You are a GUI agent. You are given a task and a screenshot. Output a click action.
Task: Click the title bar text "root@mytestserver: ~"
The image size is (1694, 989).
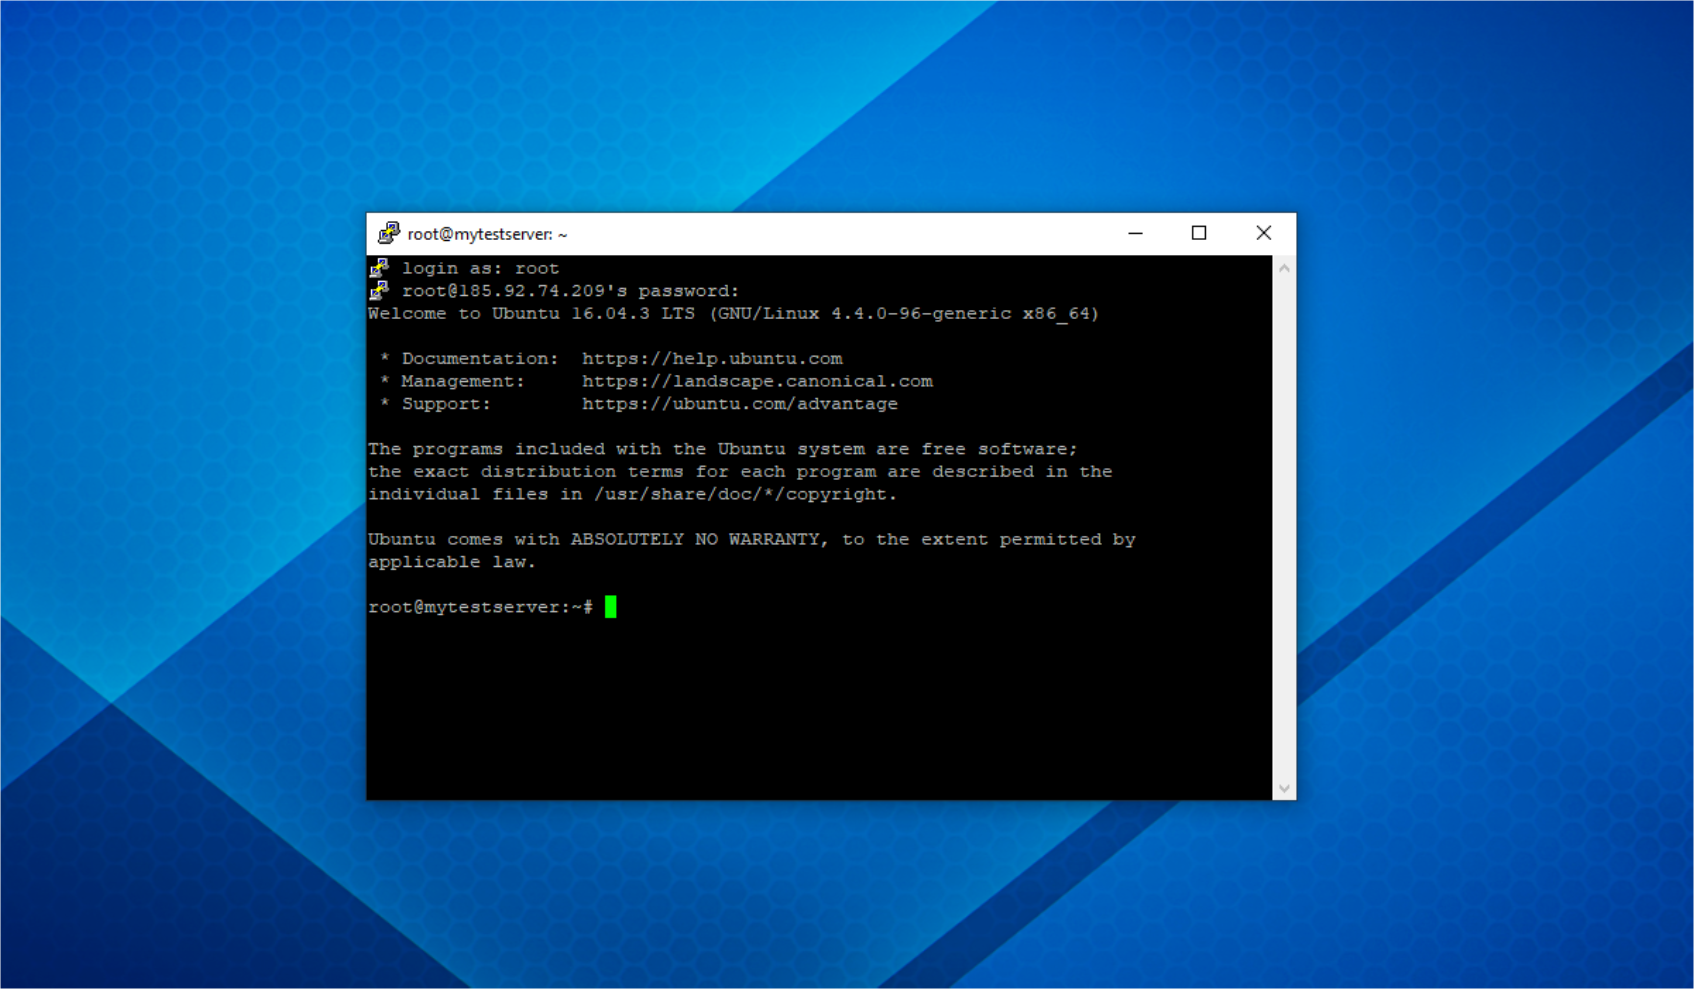[x=487, y=234]
